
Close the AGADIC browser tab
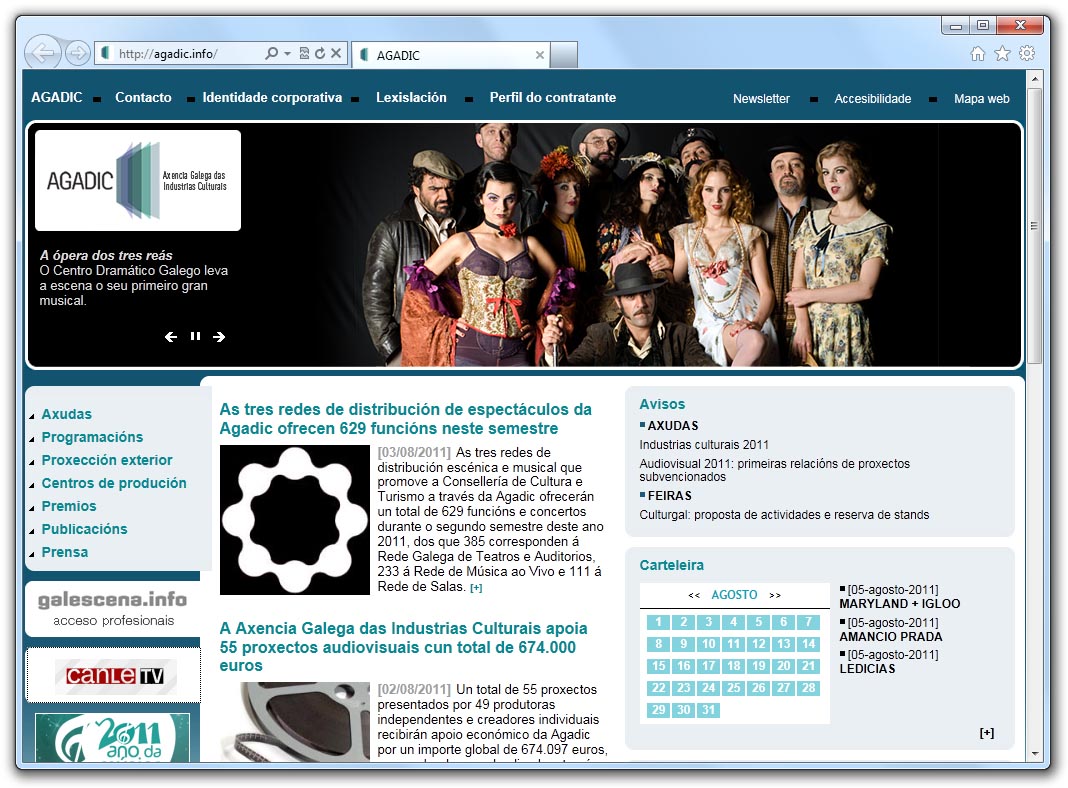(539, 55)
